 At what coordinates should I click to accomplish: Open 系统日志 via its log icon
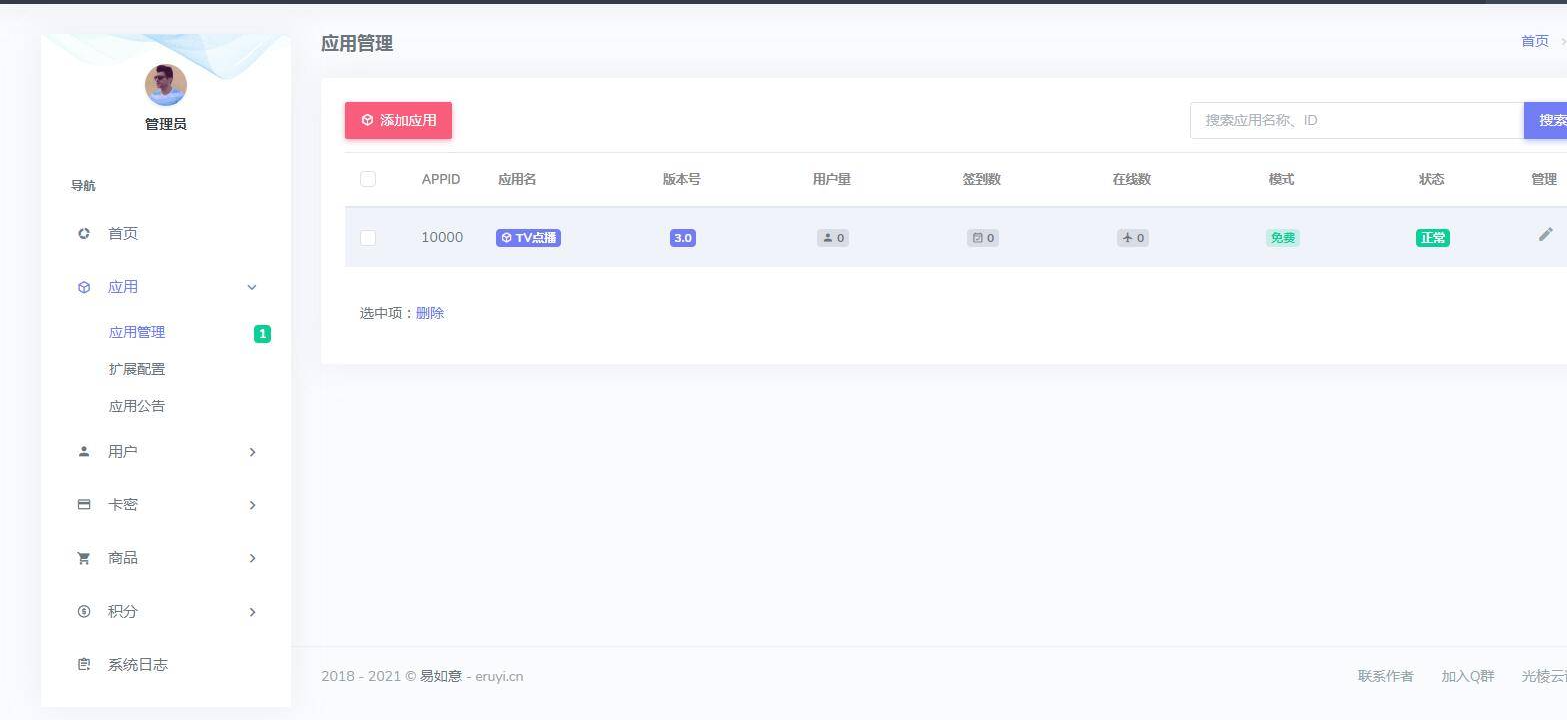pyautogui.click(x=84, y=665)
